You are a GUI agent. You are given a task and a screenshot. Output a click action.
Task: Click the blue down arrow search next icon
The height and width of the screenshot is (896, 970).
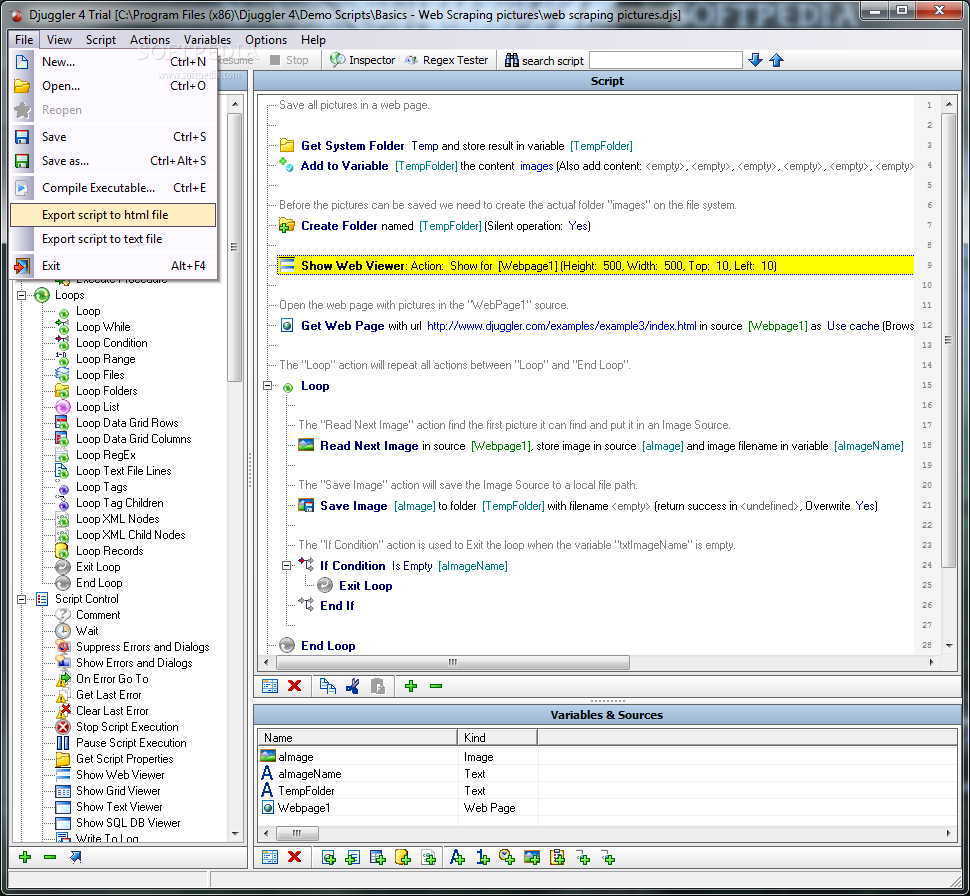coord(755,60)
